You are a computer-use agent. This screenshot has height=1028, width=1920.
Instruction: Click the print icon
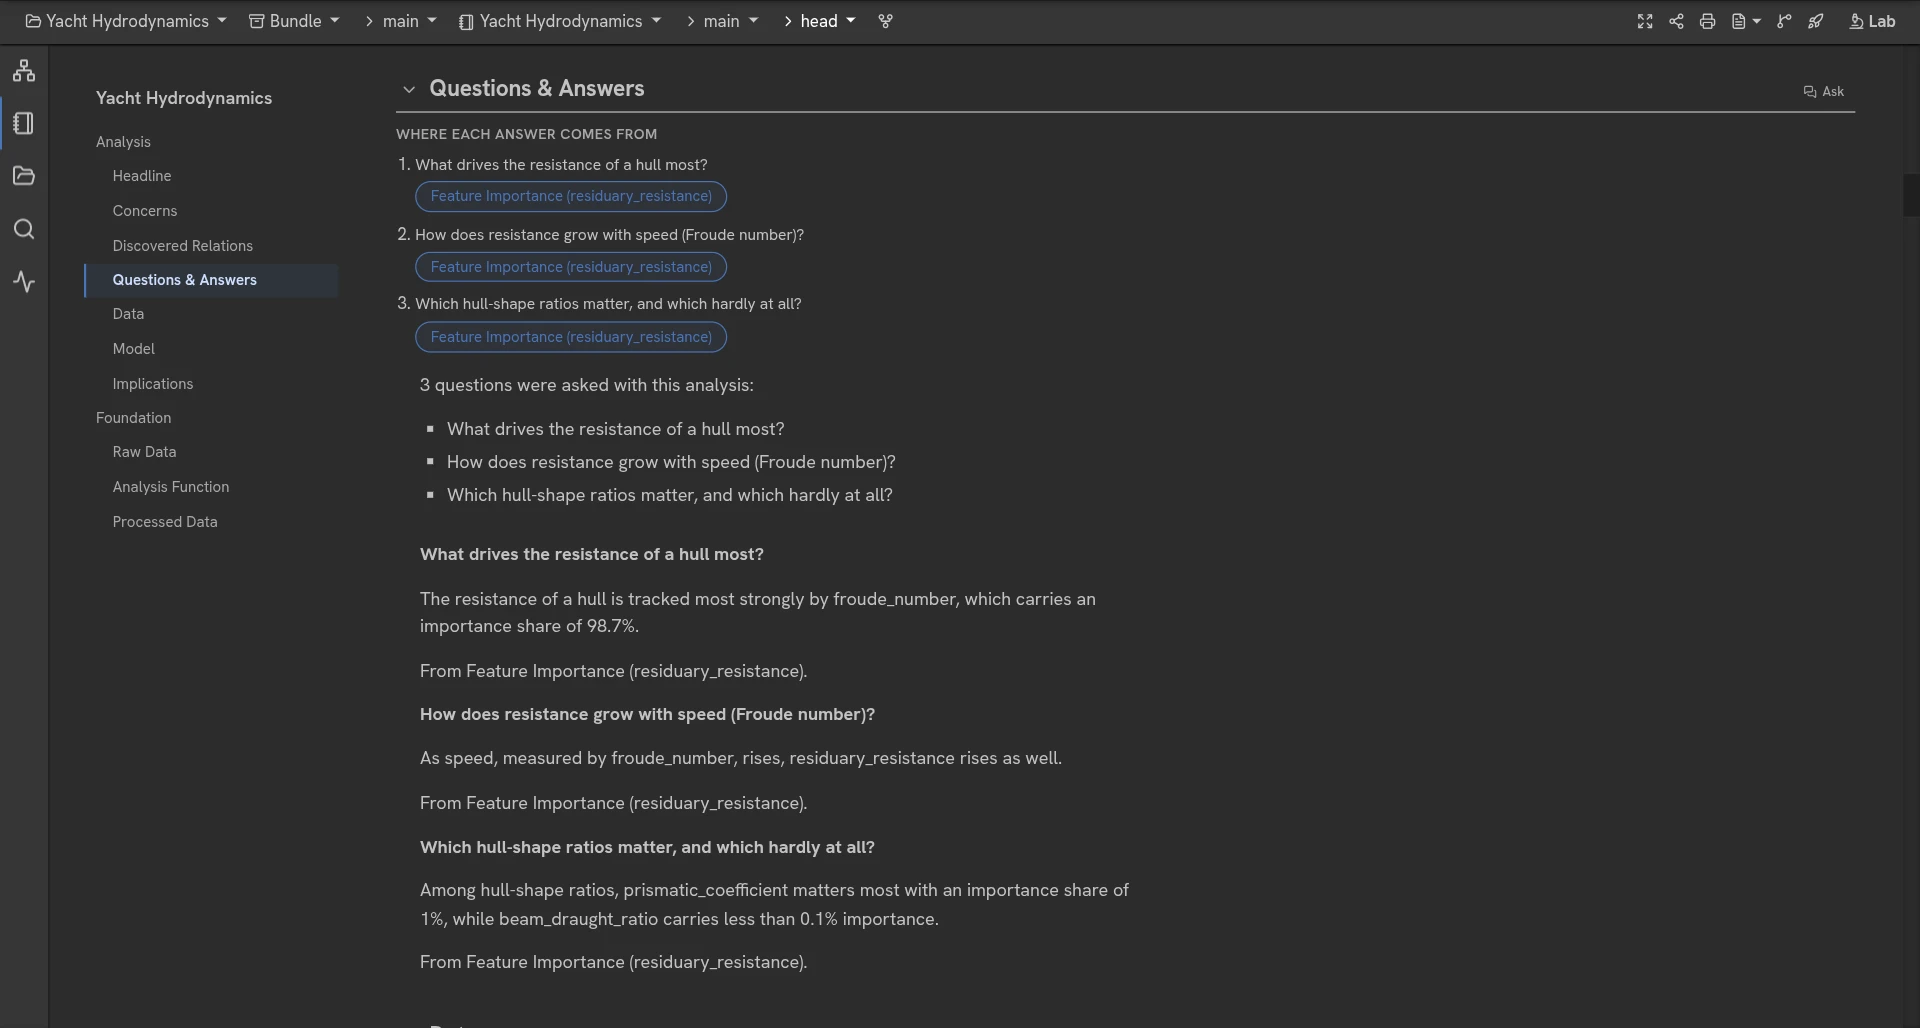pyautogui.click(x=1708, y=21)
